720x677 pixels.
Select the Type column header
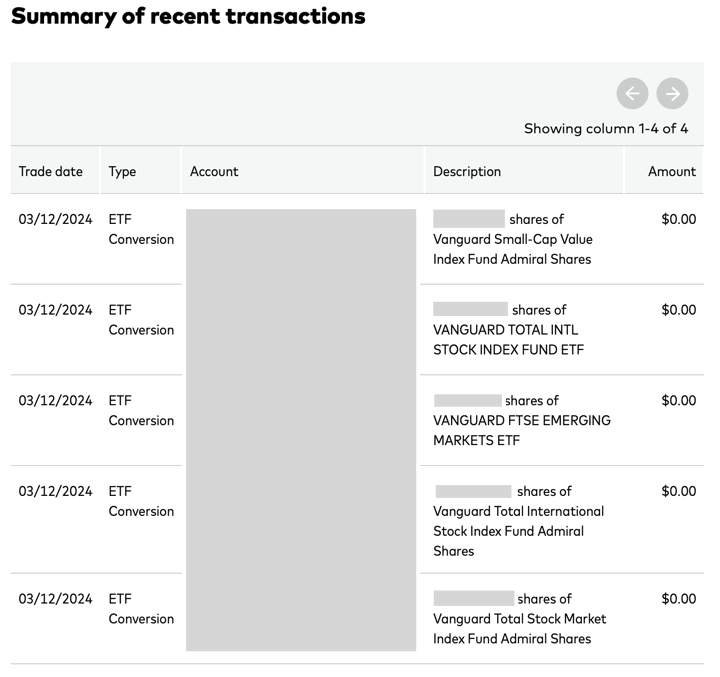pos(122,171)
